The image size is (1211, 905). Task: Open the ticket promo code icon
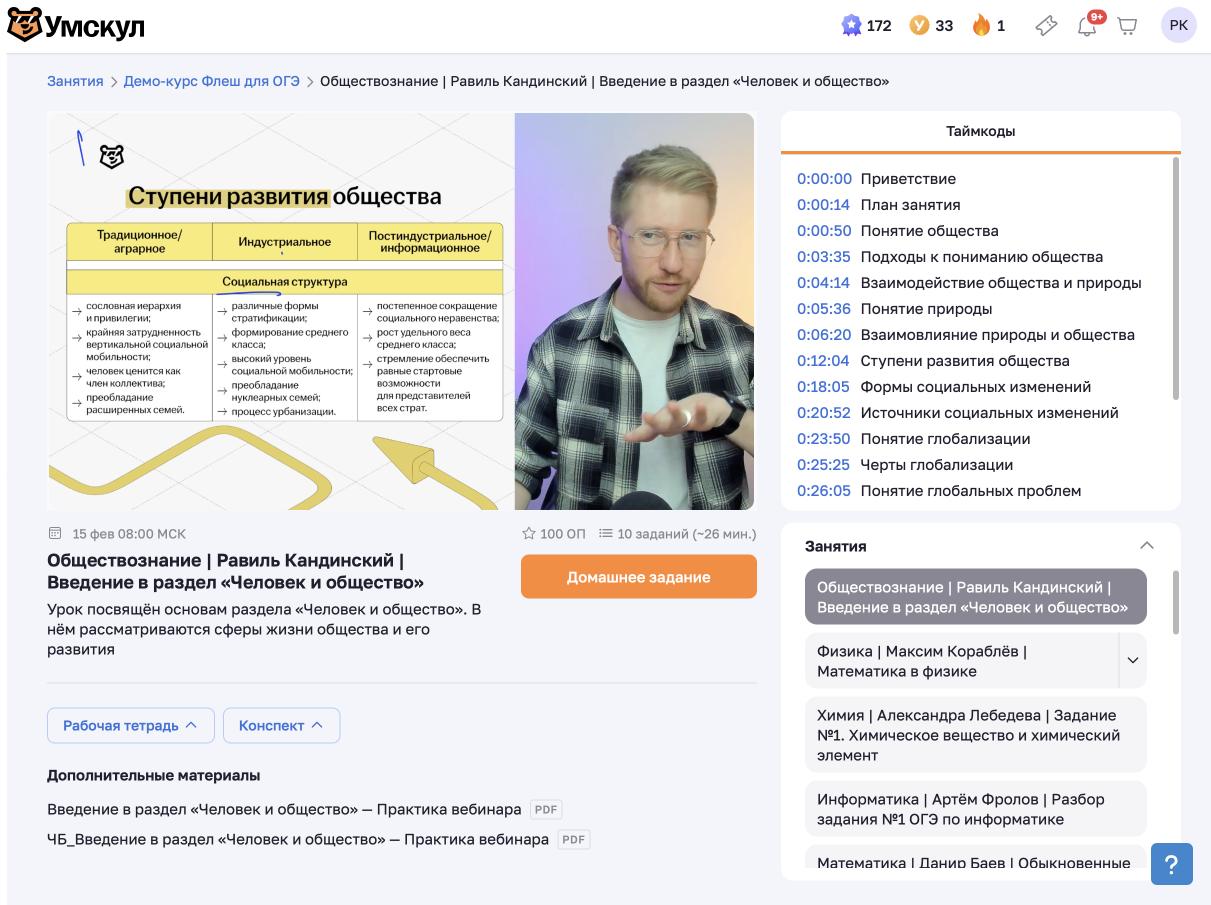[x=1046, y=26]
